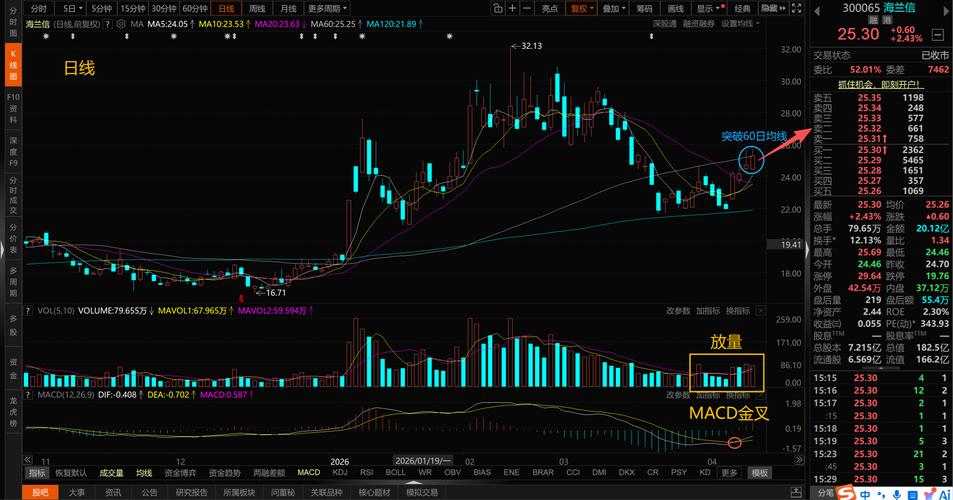Click the question mark help next to 海兰信
The image size is (953, 500).
tap(108, 24)
